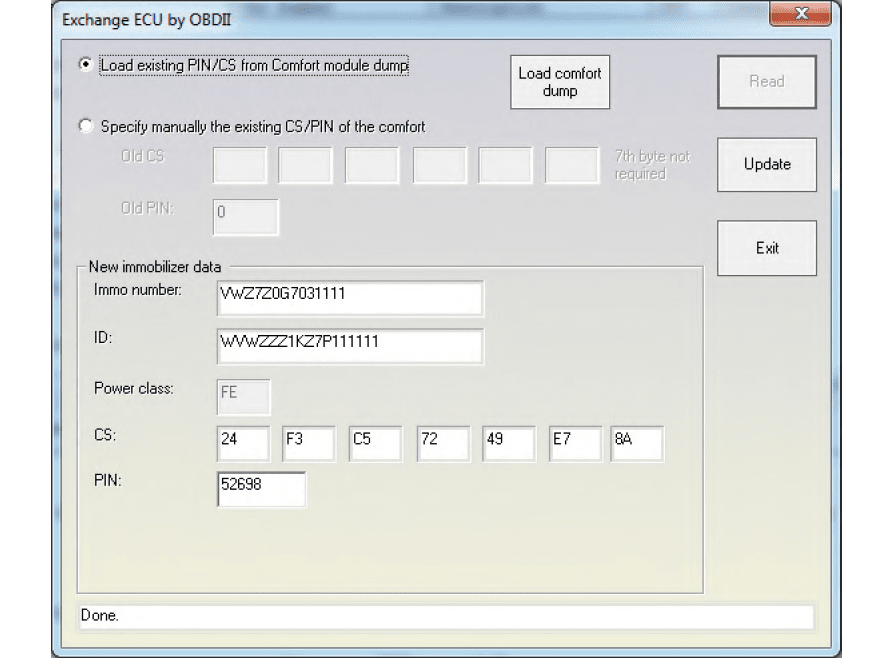Select 'Load existing PIN/CS from Comfort module dump'
The image size is (892, 658).
[85, 65]
